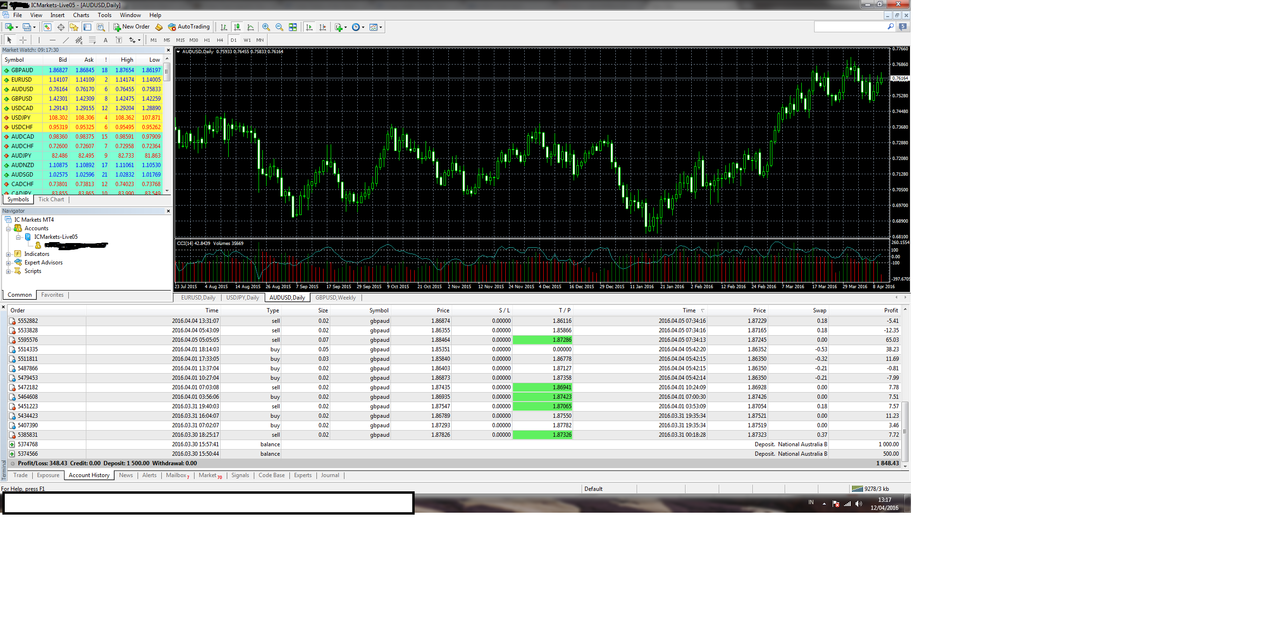Select the Text label A tool
The image size is (1280, 620).
click(x=105, y=40)
